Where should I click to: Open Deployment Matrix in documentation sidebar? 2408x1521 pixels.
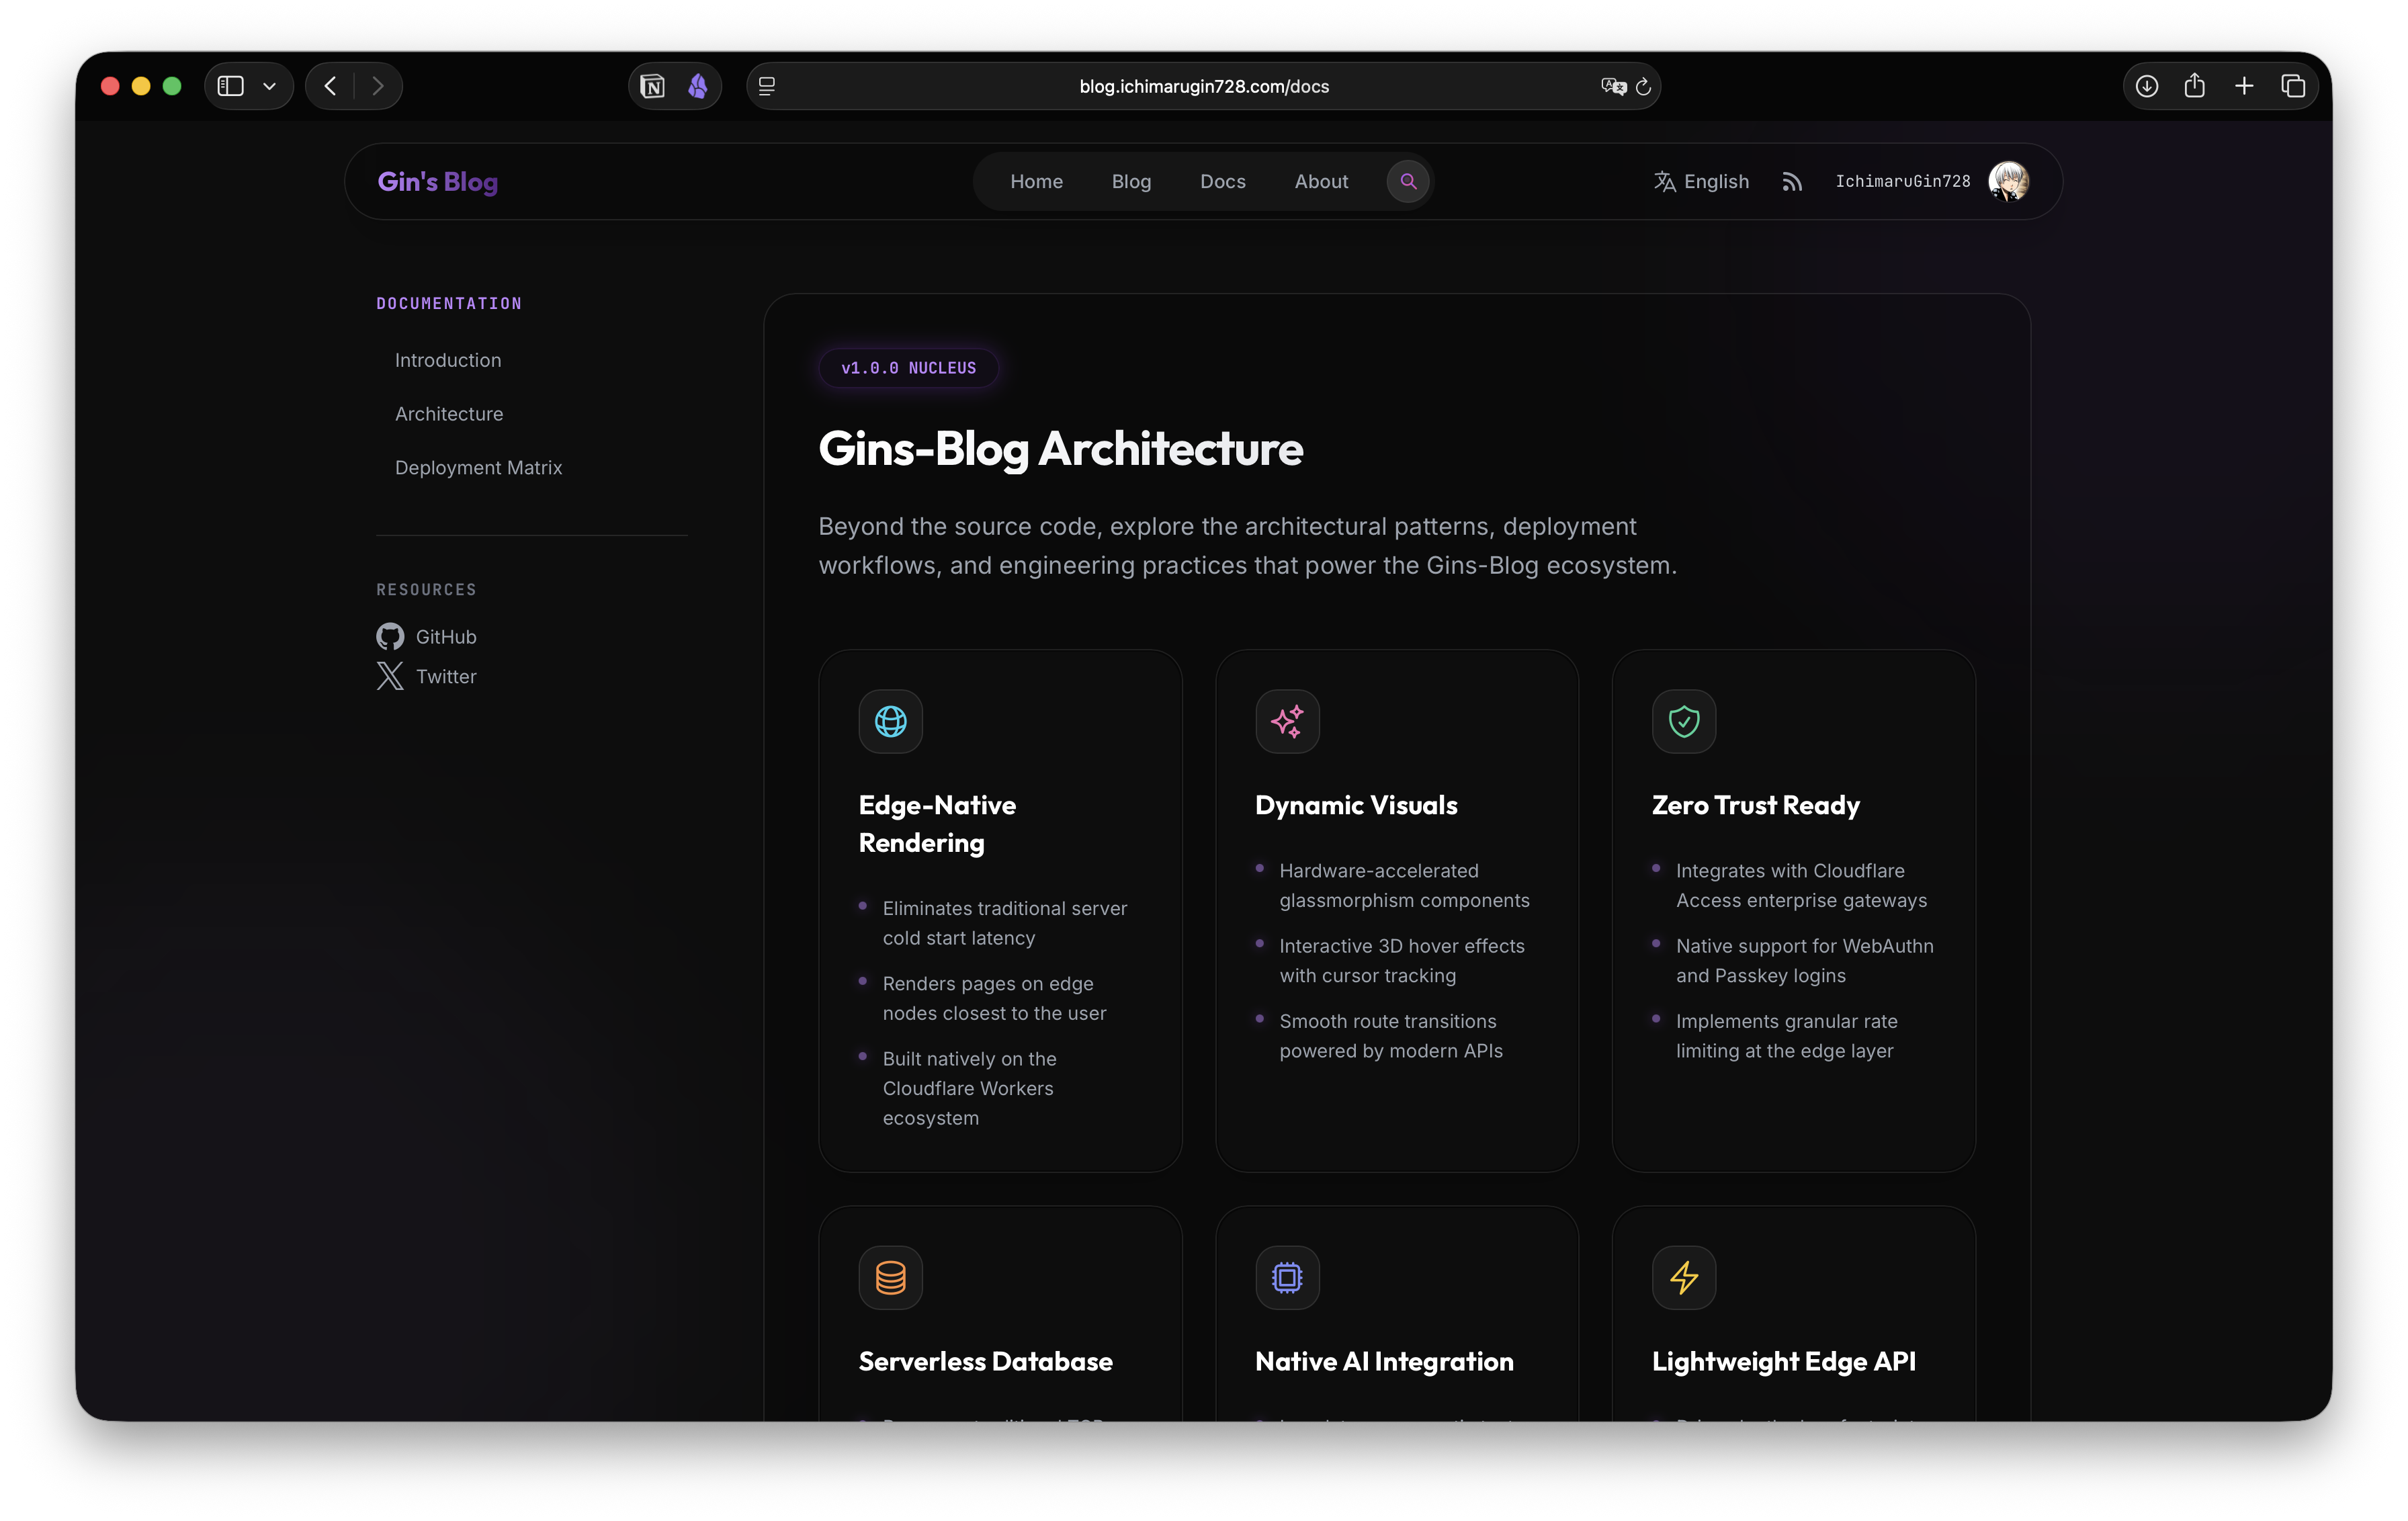[478, 468]
